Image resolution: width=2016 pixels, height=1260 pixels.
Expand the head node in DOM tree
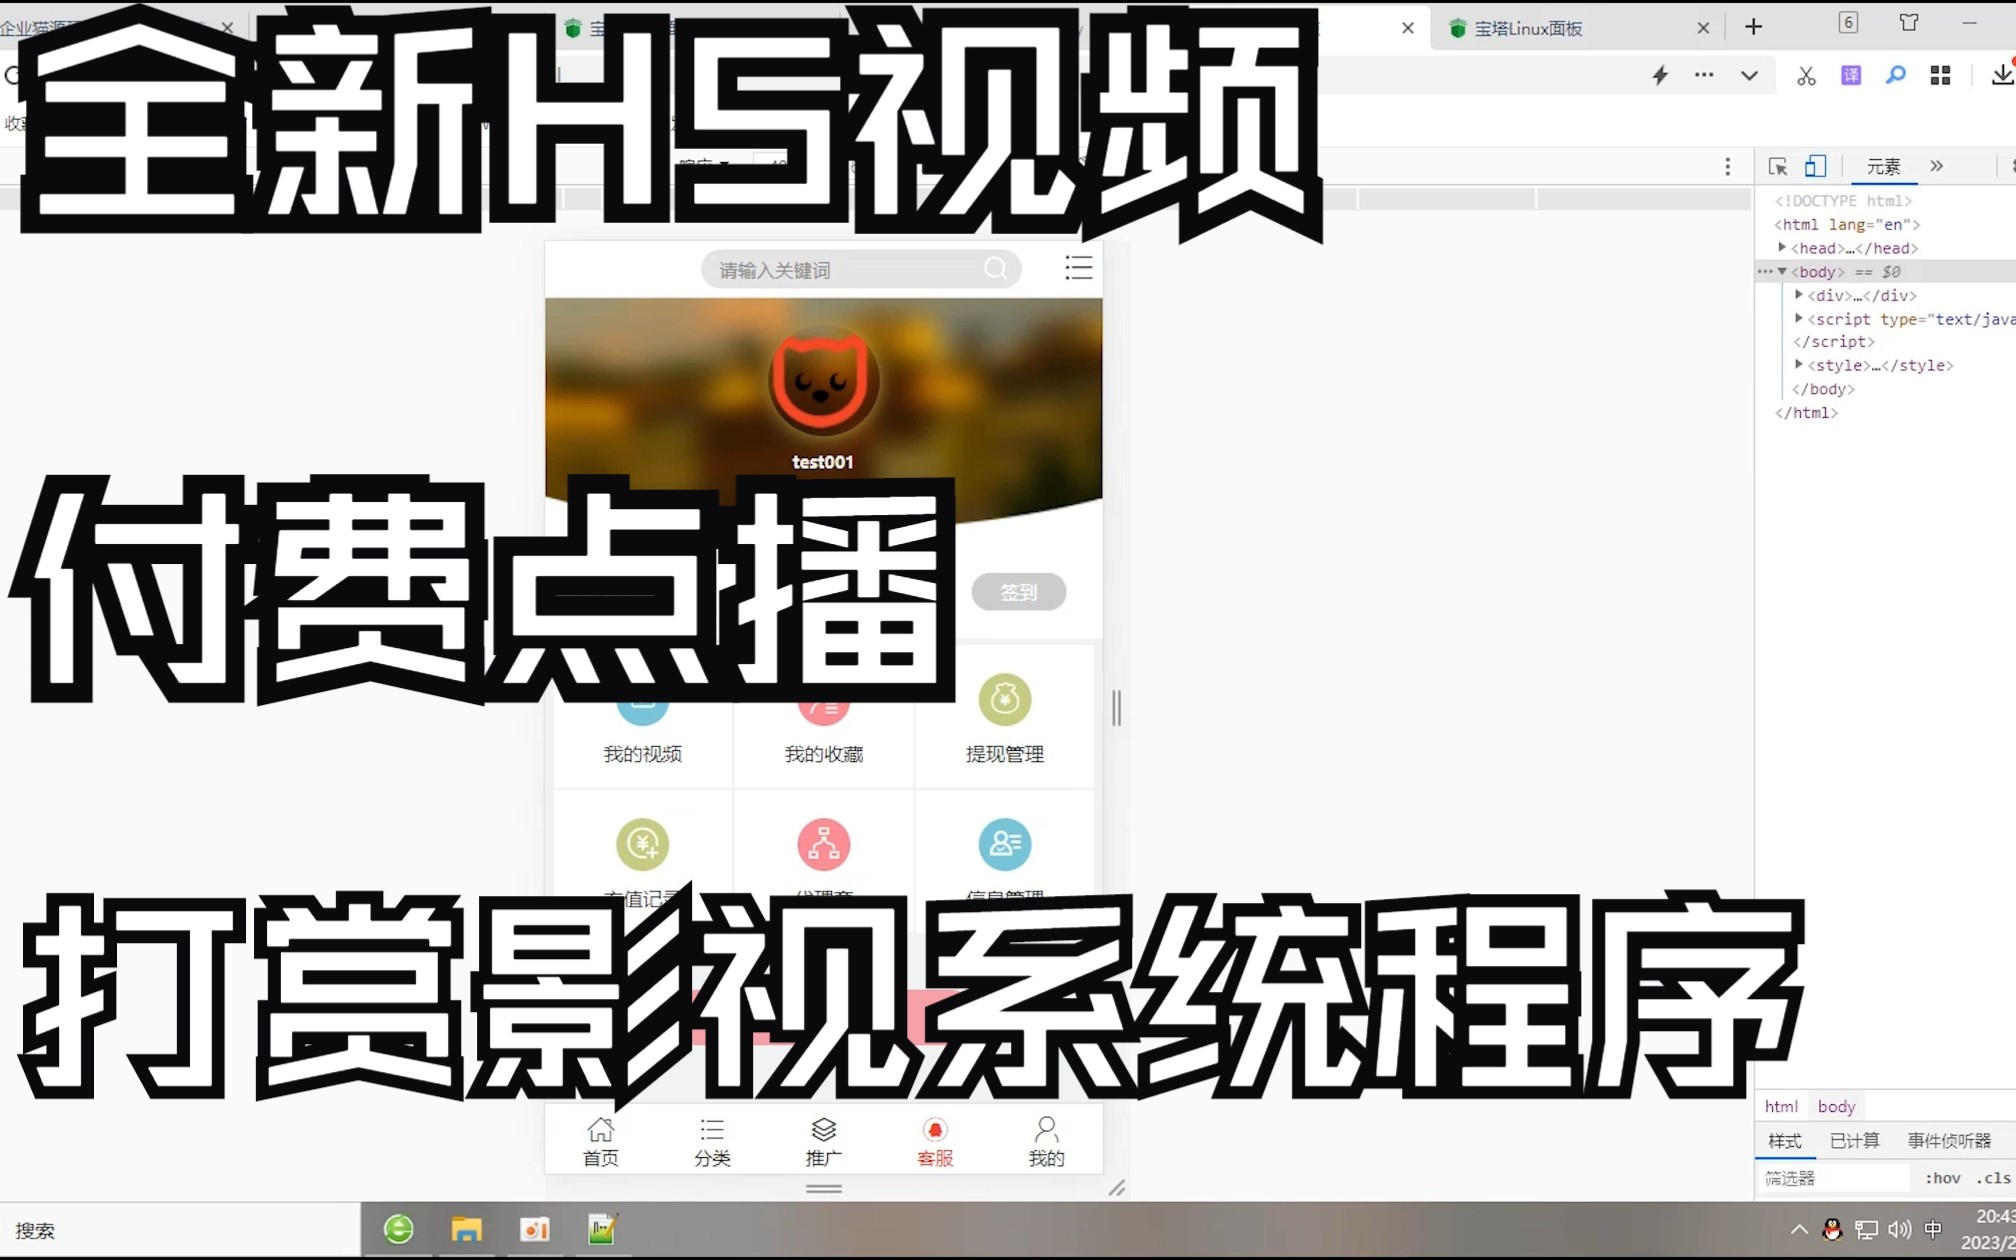tap(1782, 247)
